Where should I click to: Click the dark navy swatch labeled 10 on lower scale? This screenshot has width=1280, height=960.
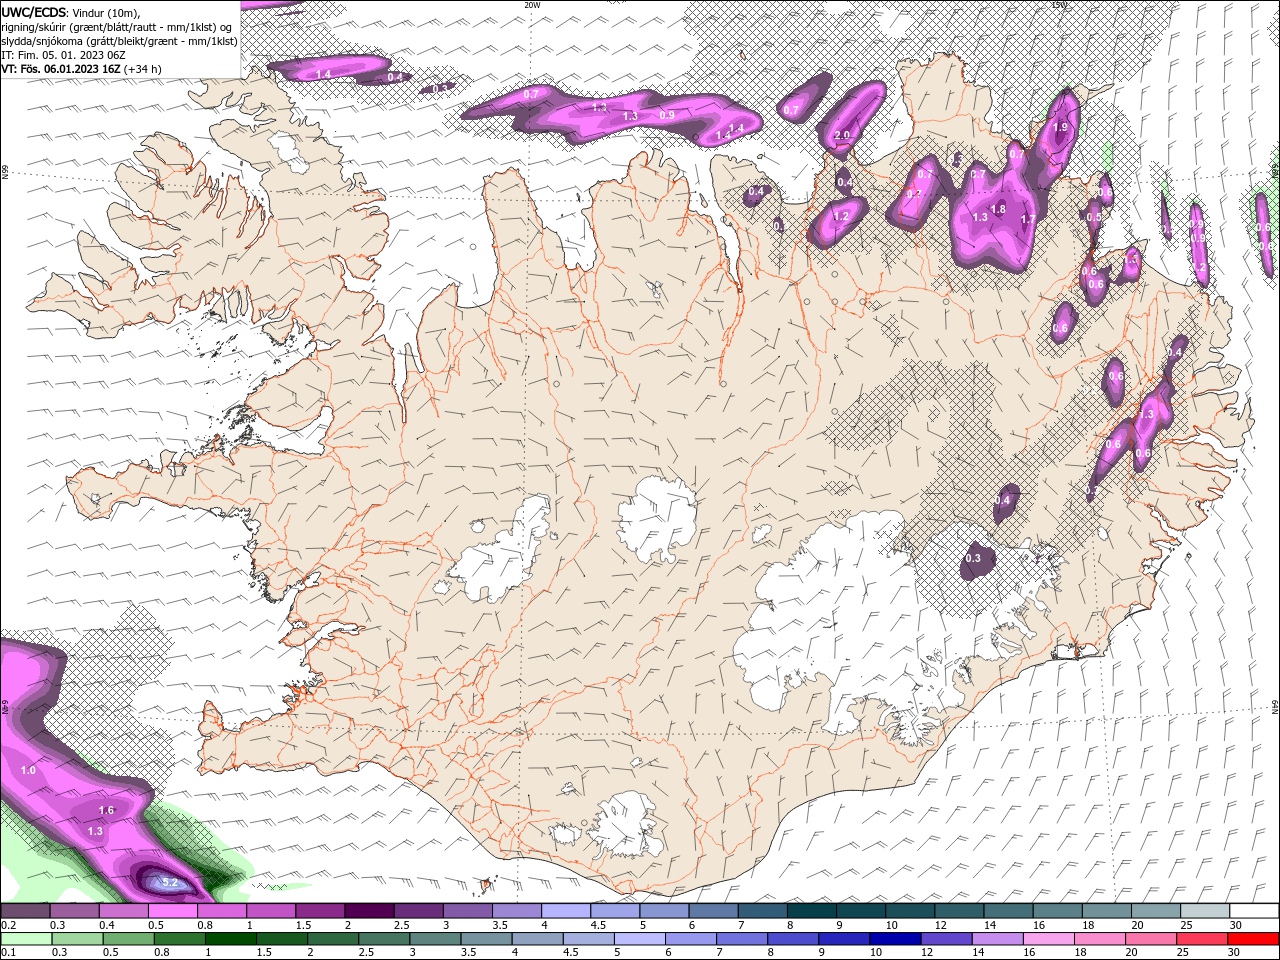(894, 938)
